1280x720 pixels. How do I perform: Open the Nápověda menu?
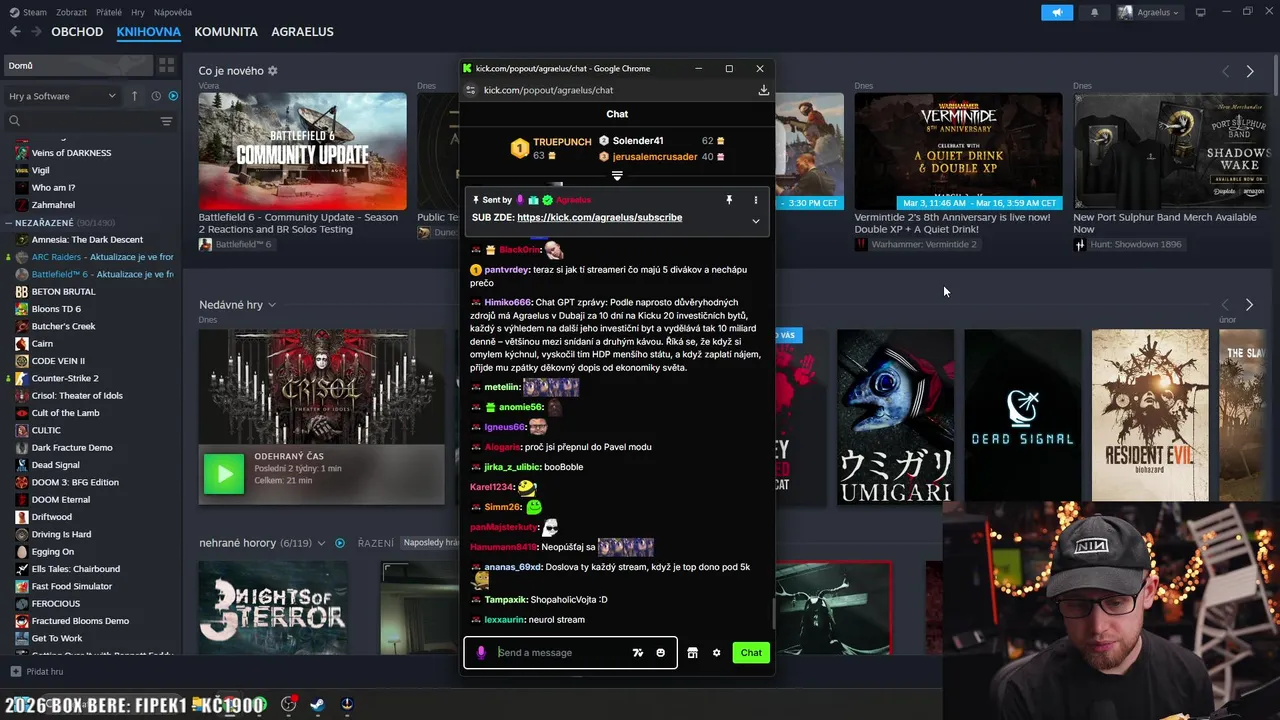point(173,12)
